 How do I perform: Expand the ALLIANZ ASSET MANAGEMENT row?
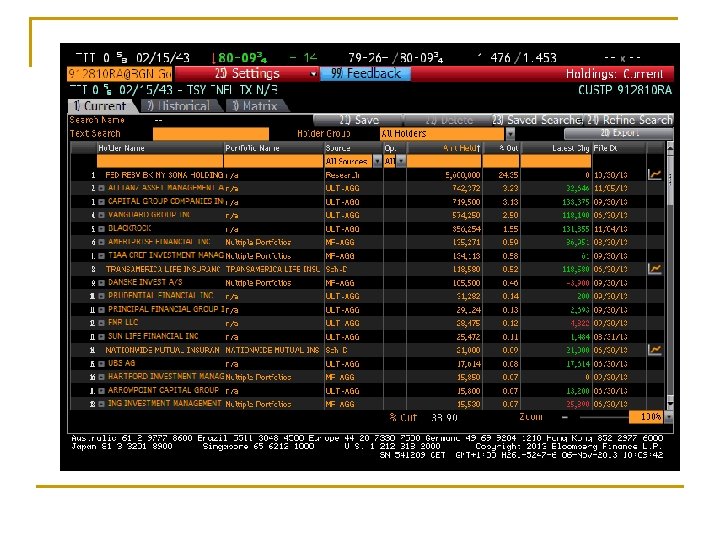click(101, 188)
